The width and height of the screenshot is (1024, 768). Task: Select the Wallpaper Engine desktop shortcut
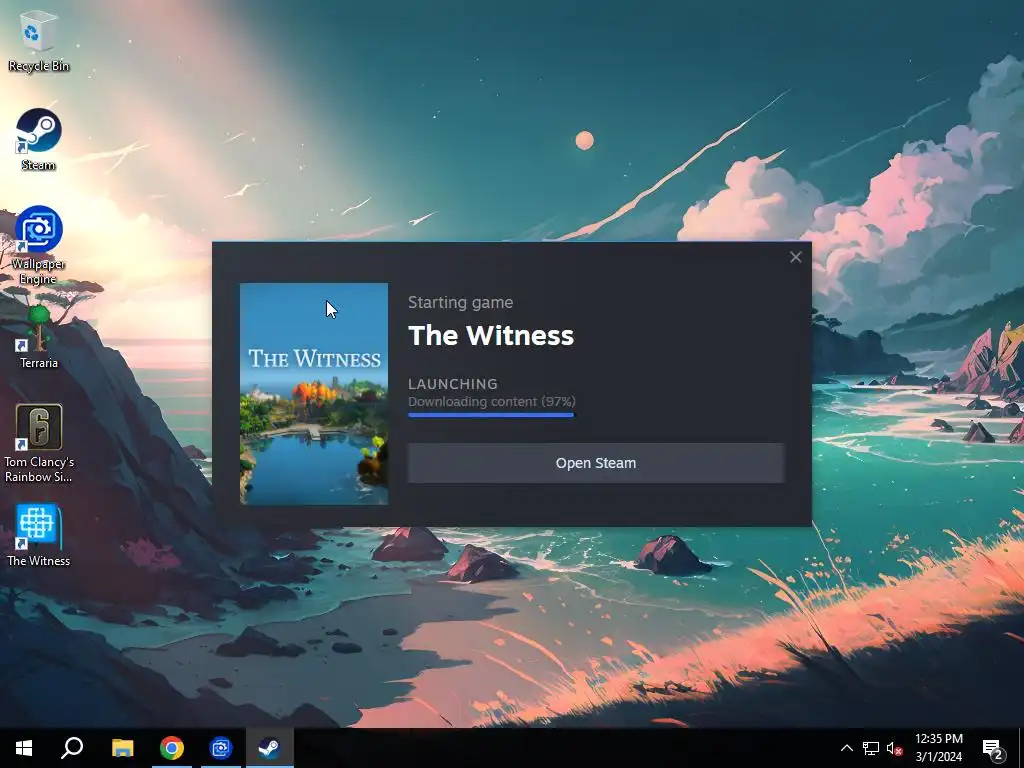coord(39,246)
